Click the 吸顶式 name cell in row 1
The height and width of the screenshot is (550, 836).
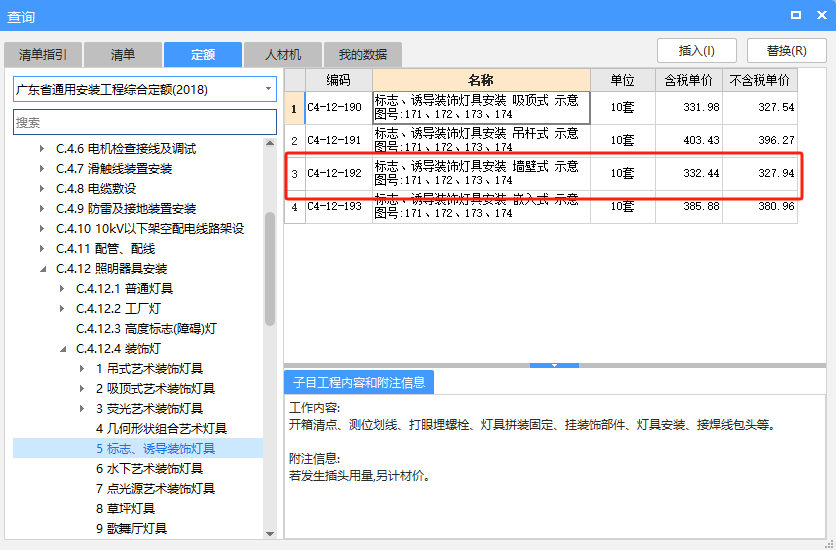(481, 108)
